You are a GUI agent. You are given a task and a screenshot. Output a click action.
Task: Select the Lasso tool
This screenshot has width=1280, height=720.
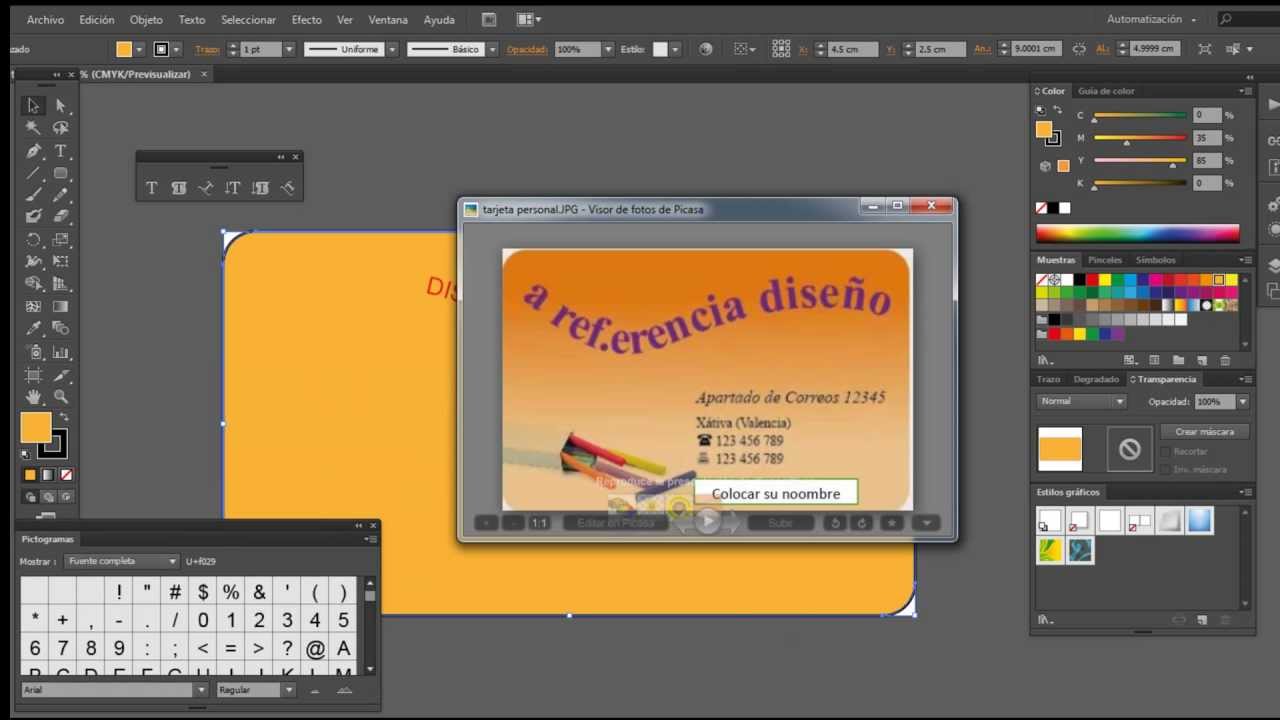61,128
